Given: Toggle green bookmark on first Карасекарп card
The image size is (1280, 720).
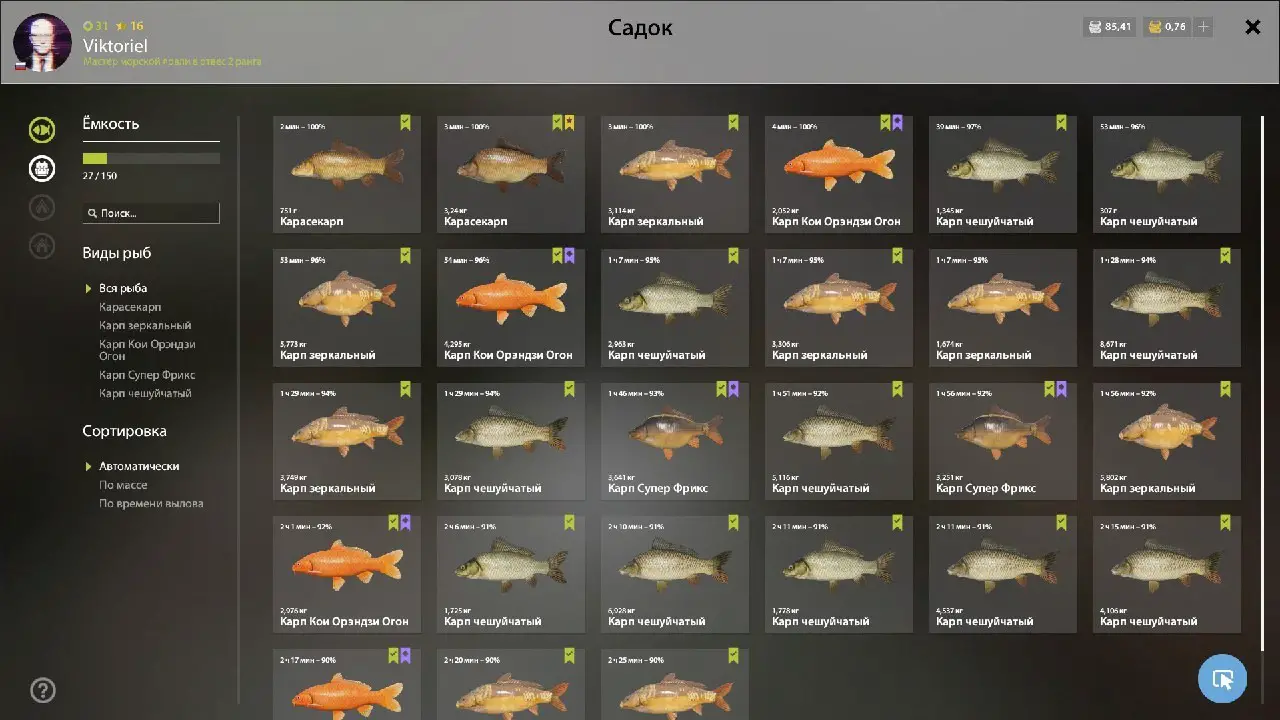Looking at the screenshot, I should [406, 123].
